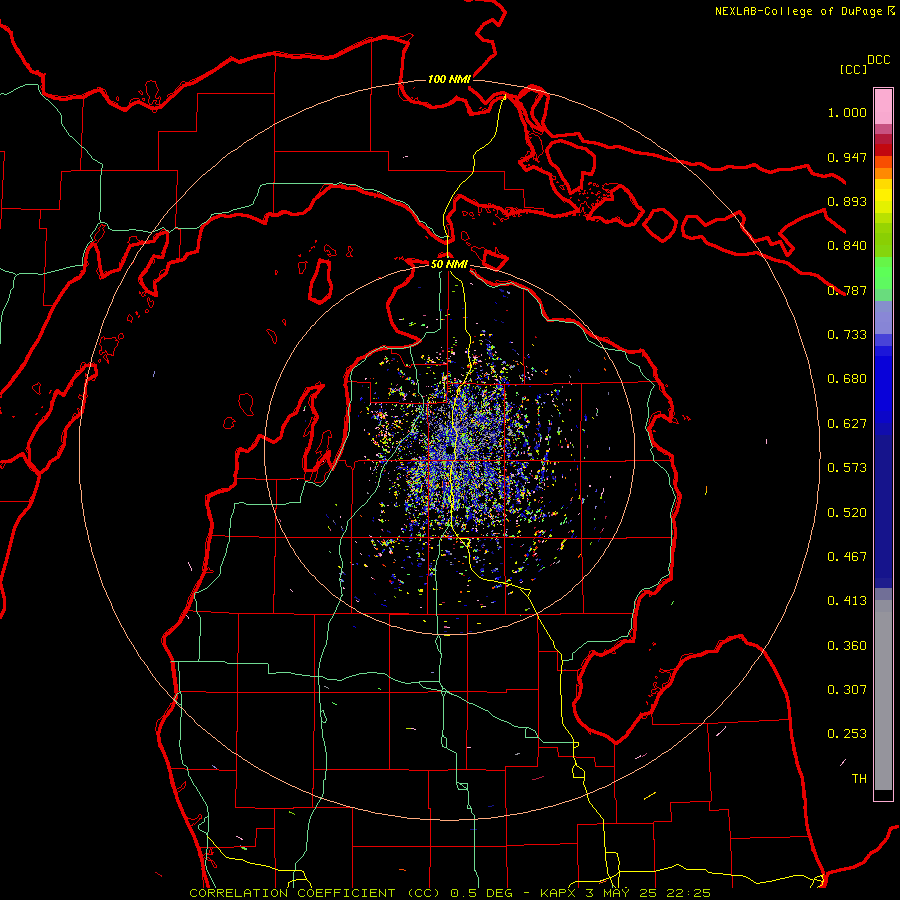The height and width of the screenshot is (900, 900).
Task: Click the Correlation Coefficient KAPX caption
Action: 450,893
